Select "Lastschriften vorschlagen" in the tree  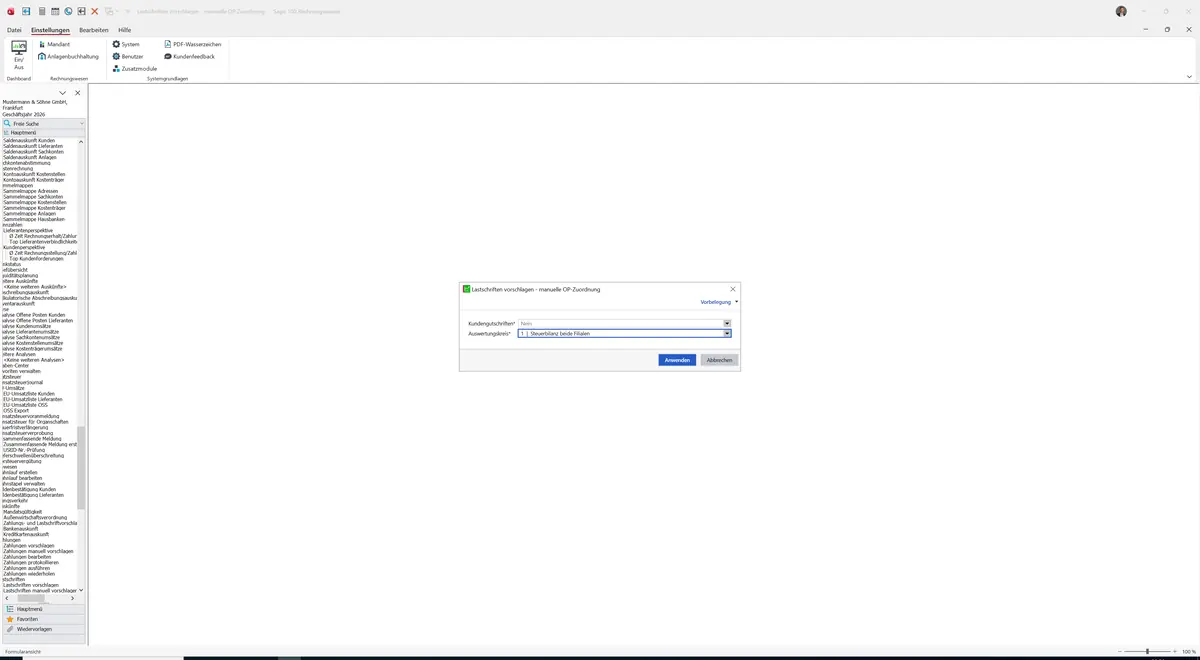pyautogui.click(x=31, y=585)
